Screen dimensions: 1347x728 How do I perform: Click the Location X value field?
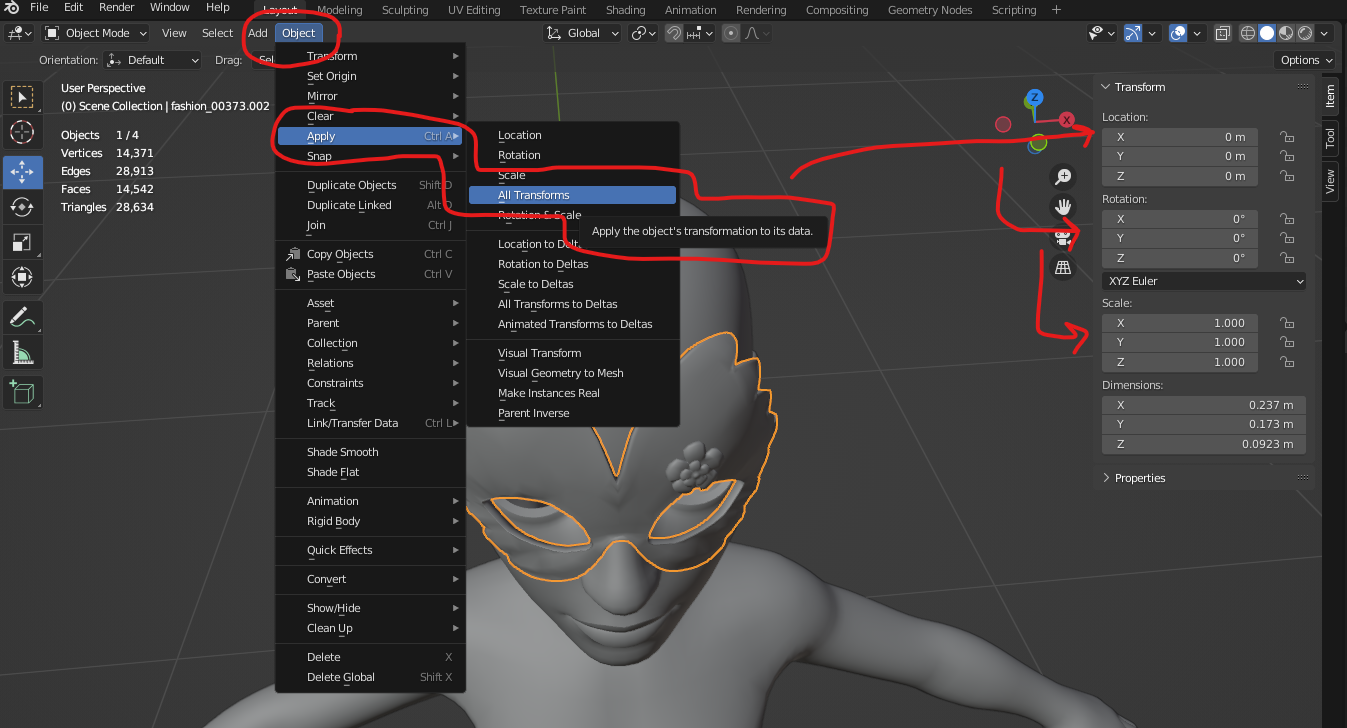click(x=1180, y=137)
